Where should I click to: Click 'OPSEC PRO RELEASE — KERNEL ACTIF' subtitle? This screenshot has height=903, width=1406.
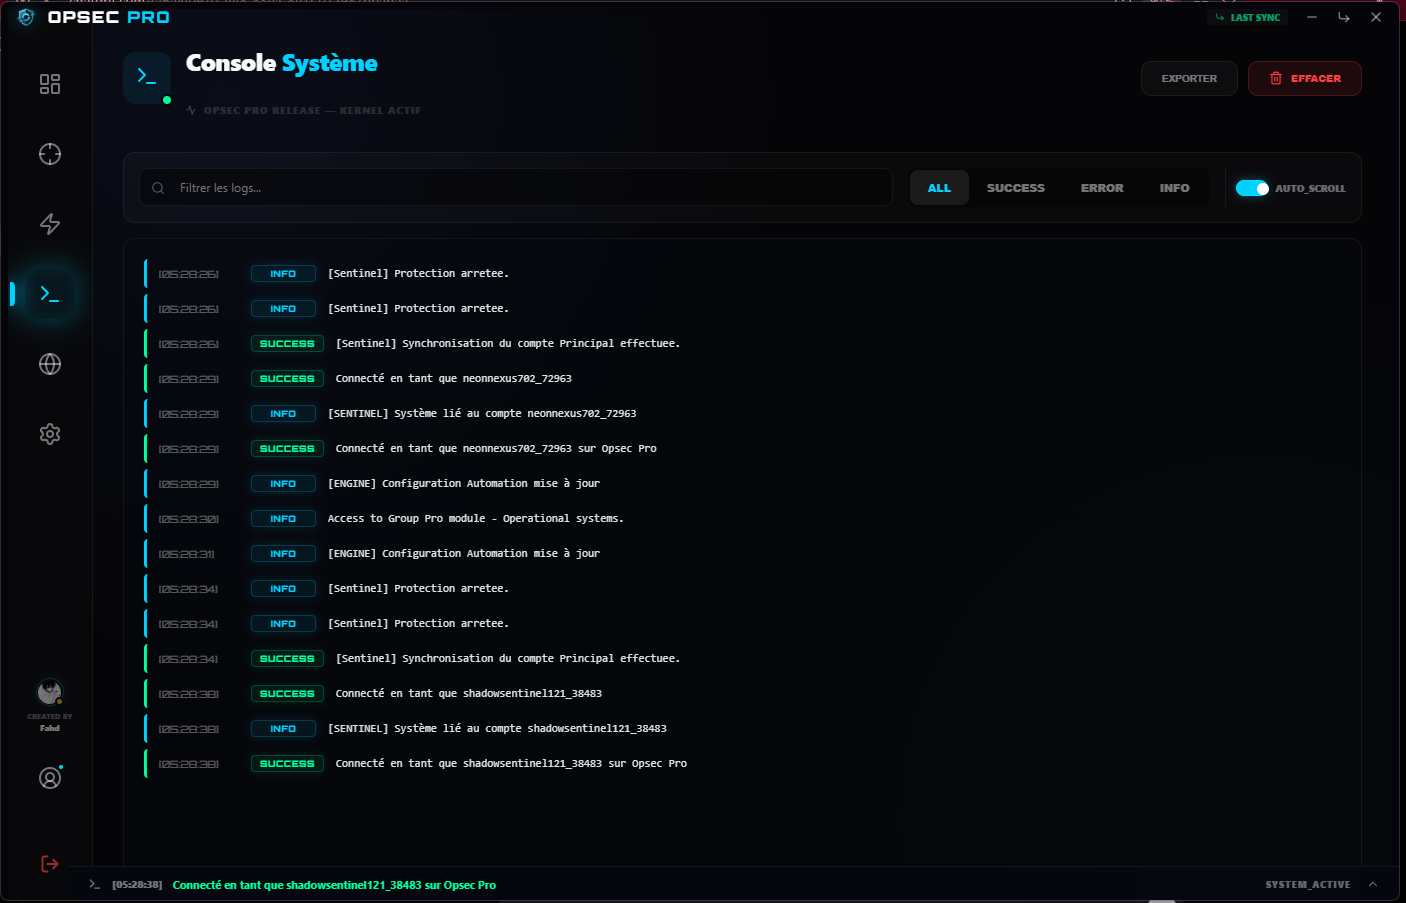[x=312, y=110]
